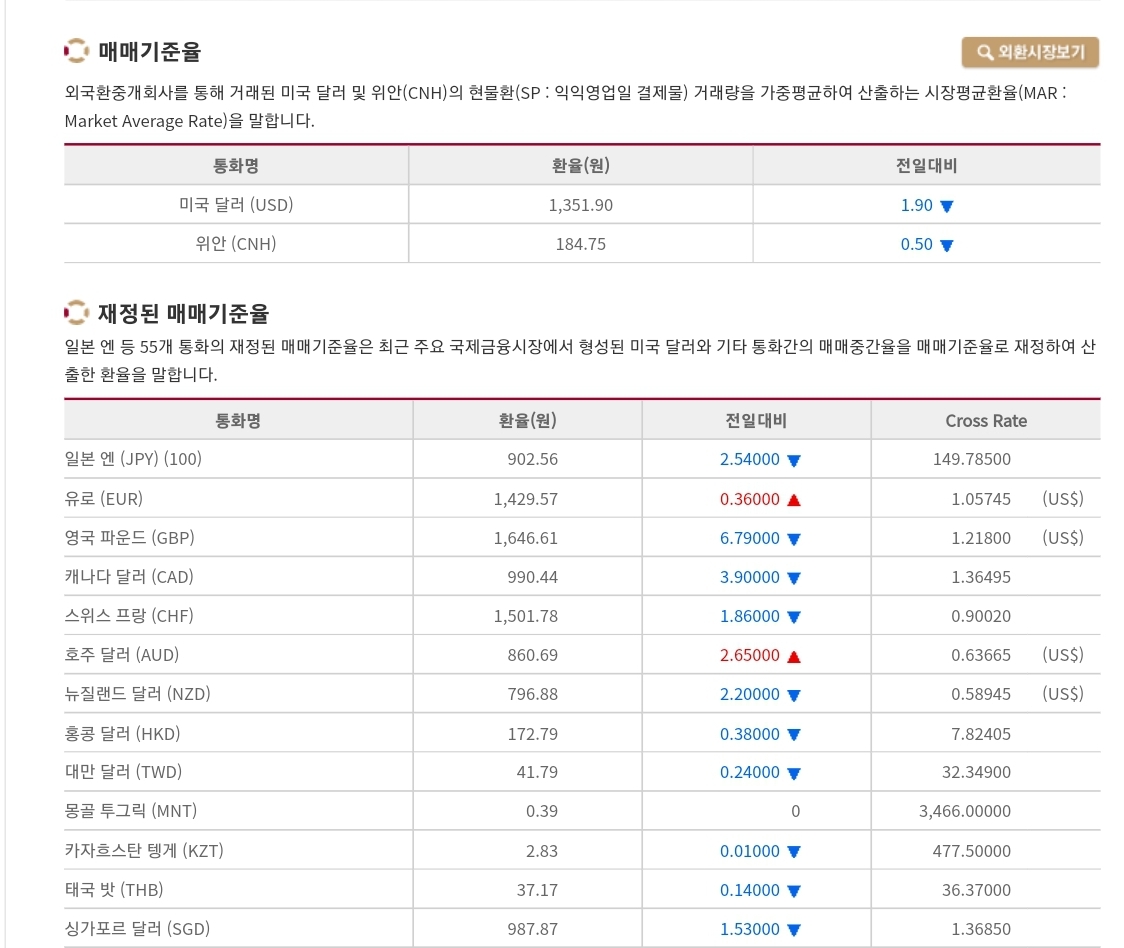Click the 카자흐스탄 텡게 (KZT) row label
Viewport: 1124px width, 948px height.
click(x=144, y=850)
